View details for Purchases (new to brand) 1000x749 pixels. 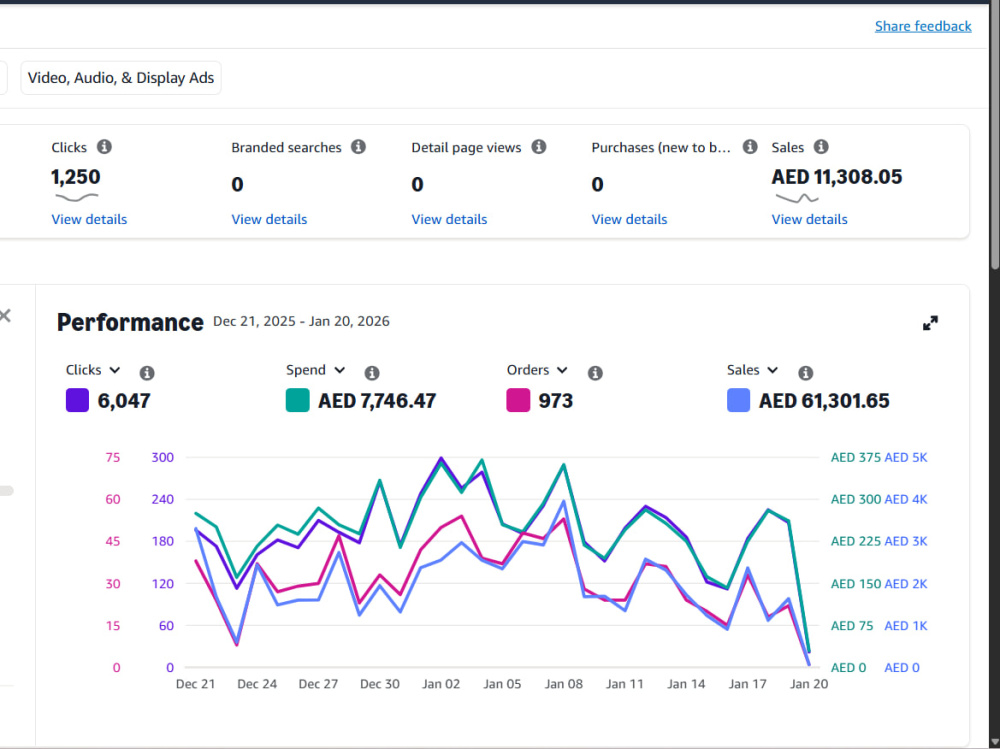[629, 219]
